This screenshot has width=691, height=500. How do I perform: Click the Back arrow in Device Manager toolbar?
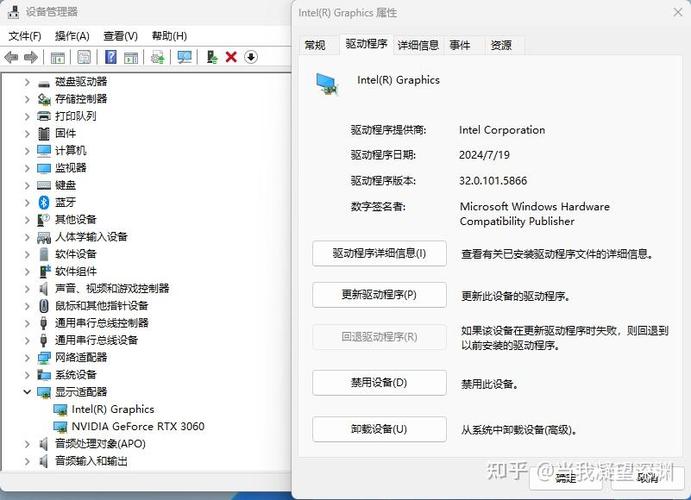click(x=11, y=57)
